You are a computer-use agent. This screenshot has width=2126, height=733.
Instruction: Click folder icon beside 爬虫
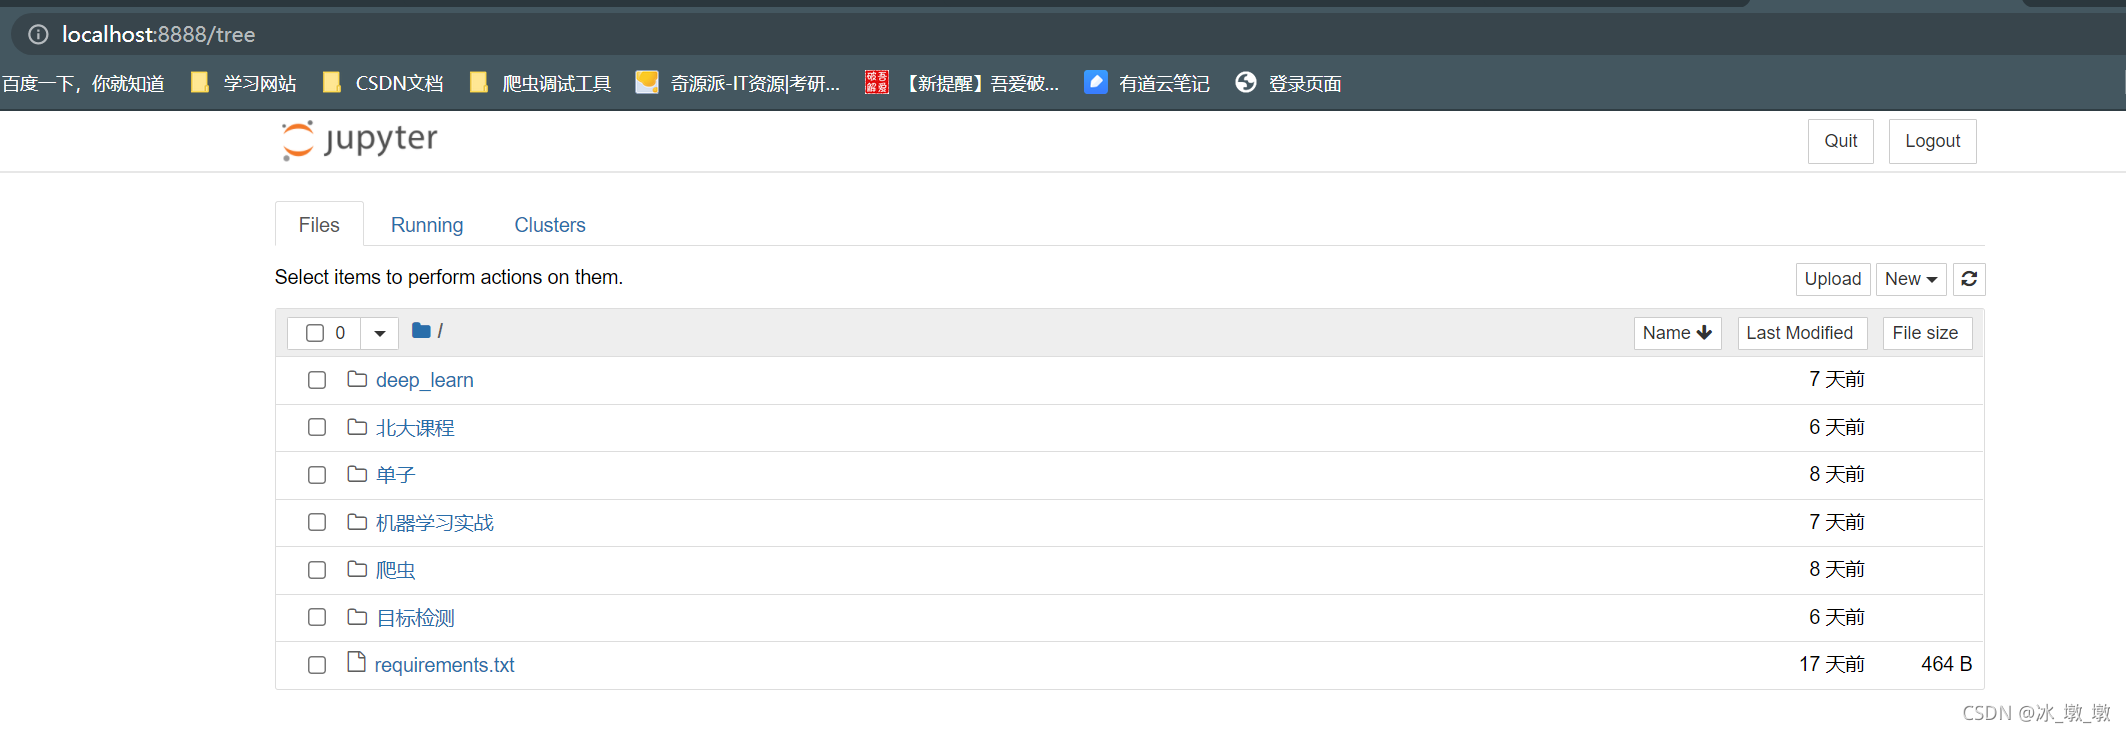(x=357, y=569)
